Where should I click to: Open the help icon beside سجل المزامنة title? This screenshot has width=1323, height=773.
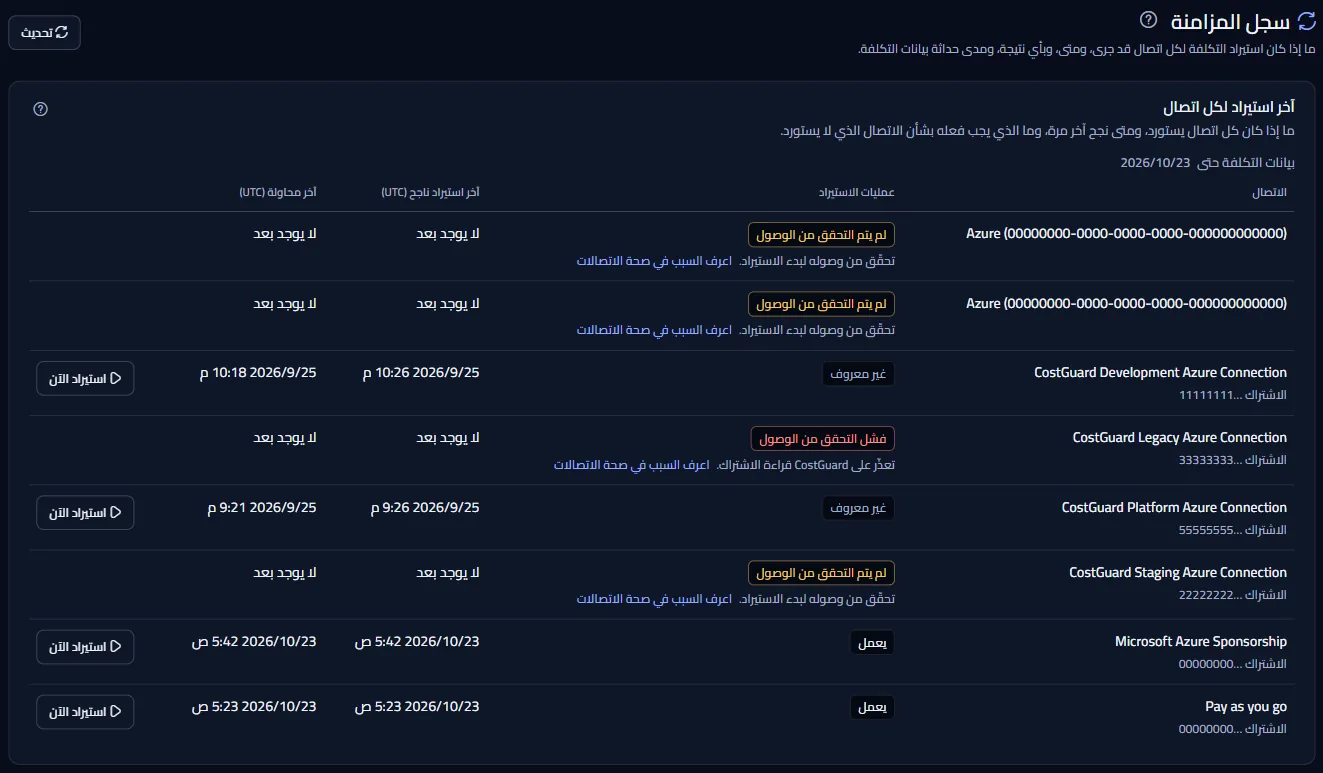1149,20
